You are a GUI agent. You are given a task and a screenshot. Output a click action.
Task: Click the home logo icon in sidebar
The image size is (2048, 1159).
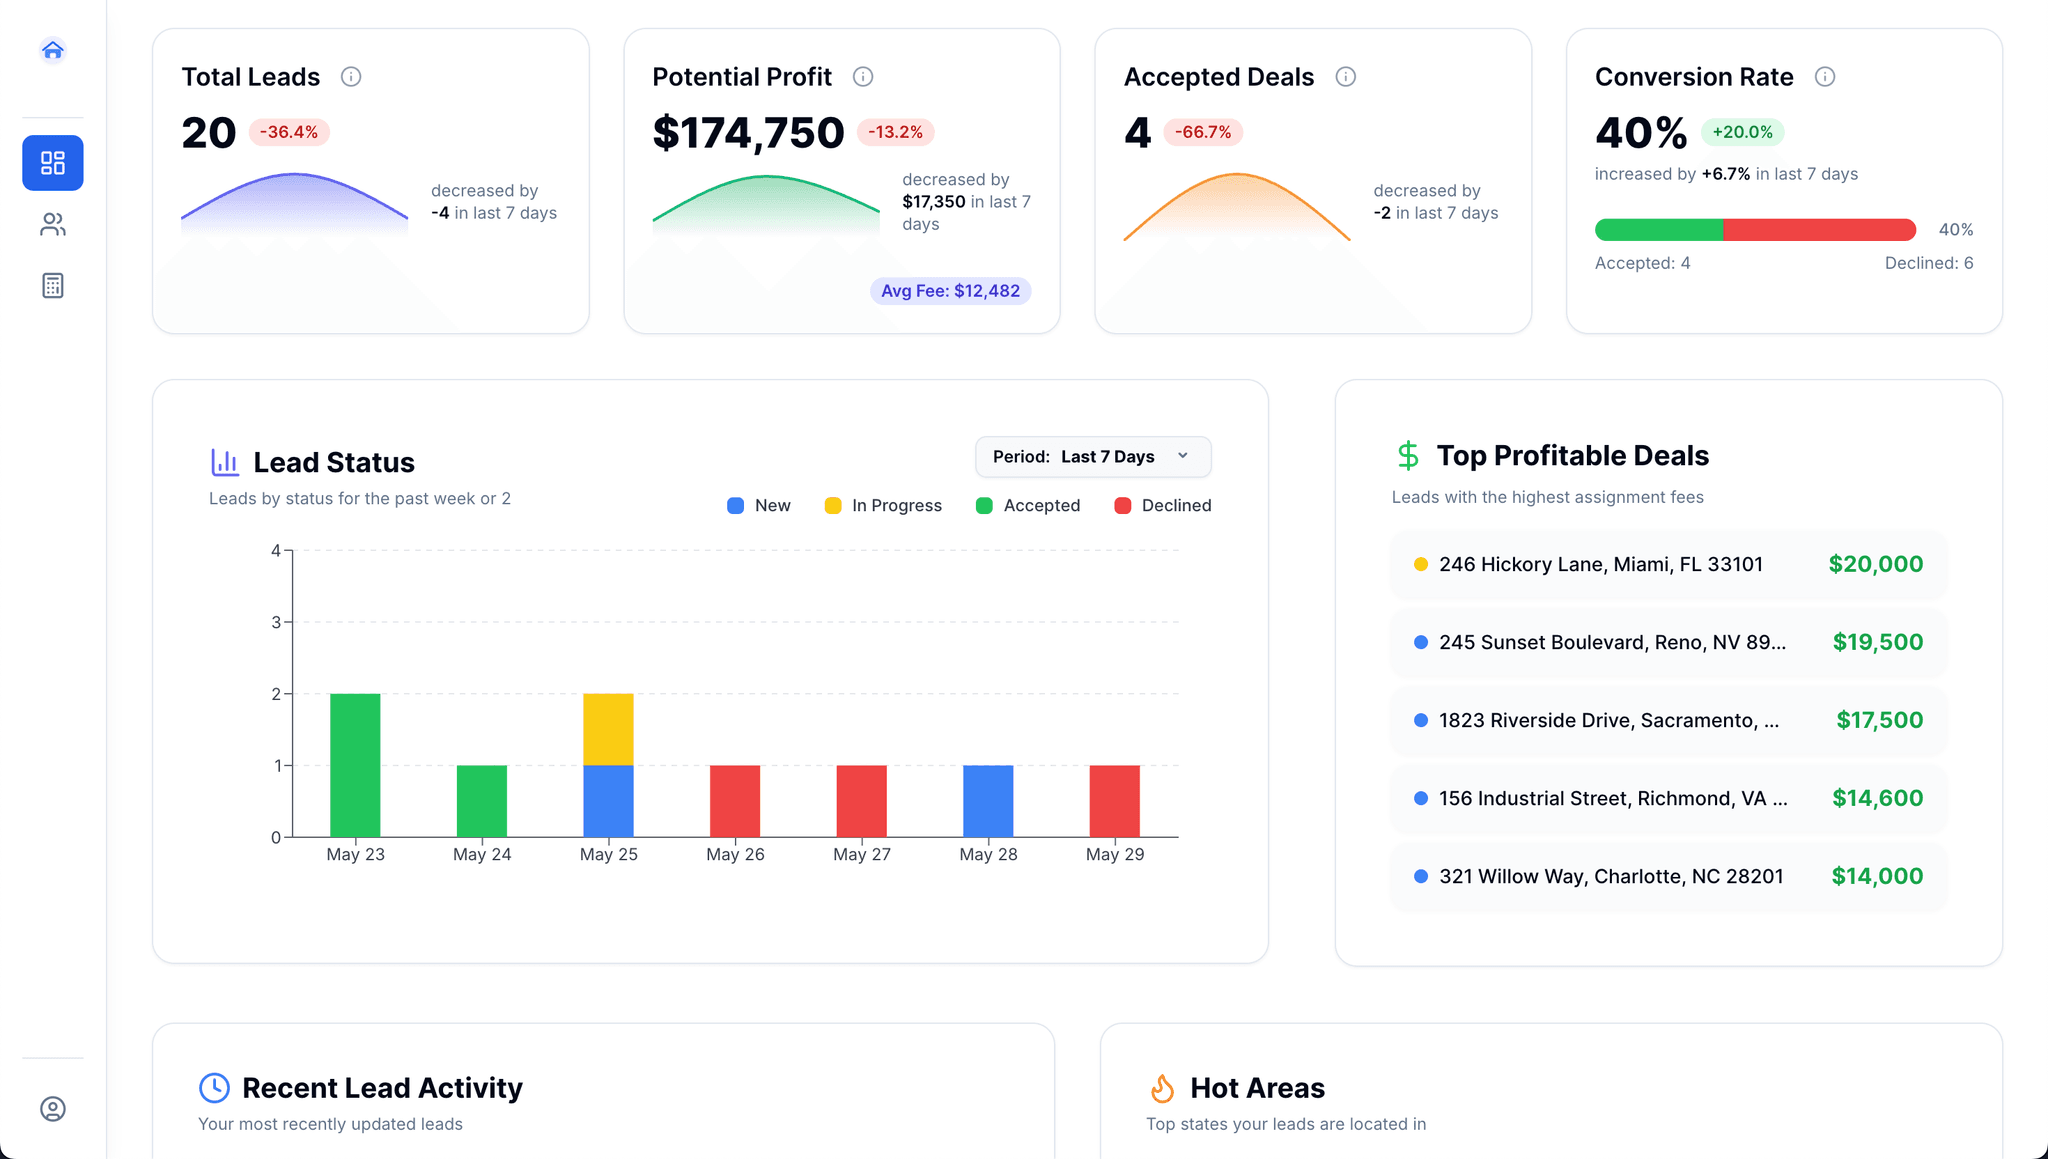click(53, 50)
